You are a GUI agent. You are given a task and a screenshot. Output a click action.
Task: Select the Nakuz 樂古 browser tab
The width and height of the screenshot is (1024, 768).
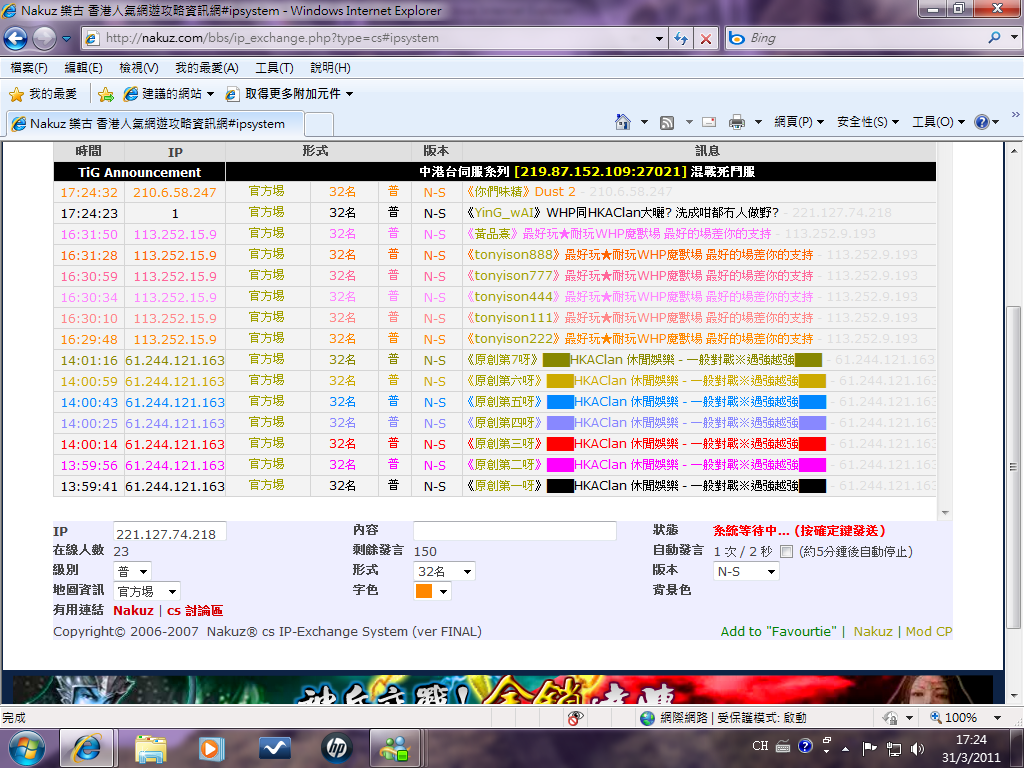click(155, 123)
